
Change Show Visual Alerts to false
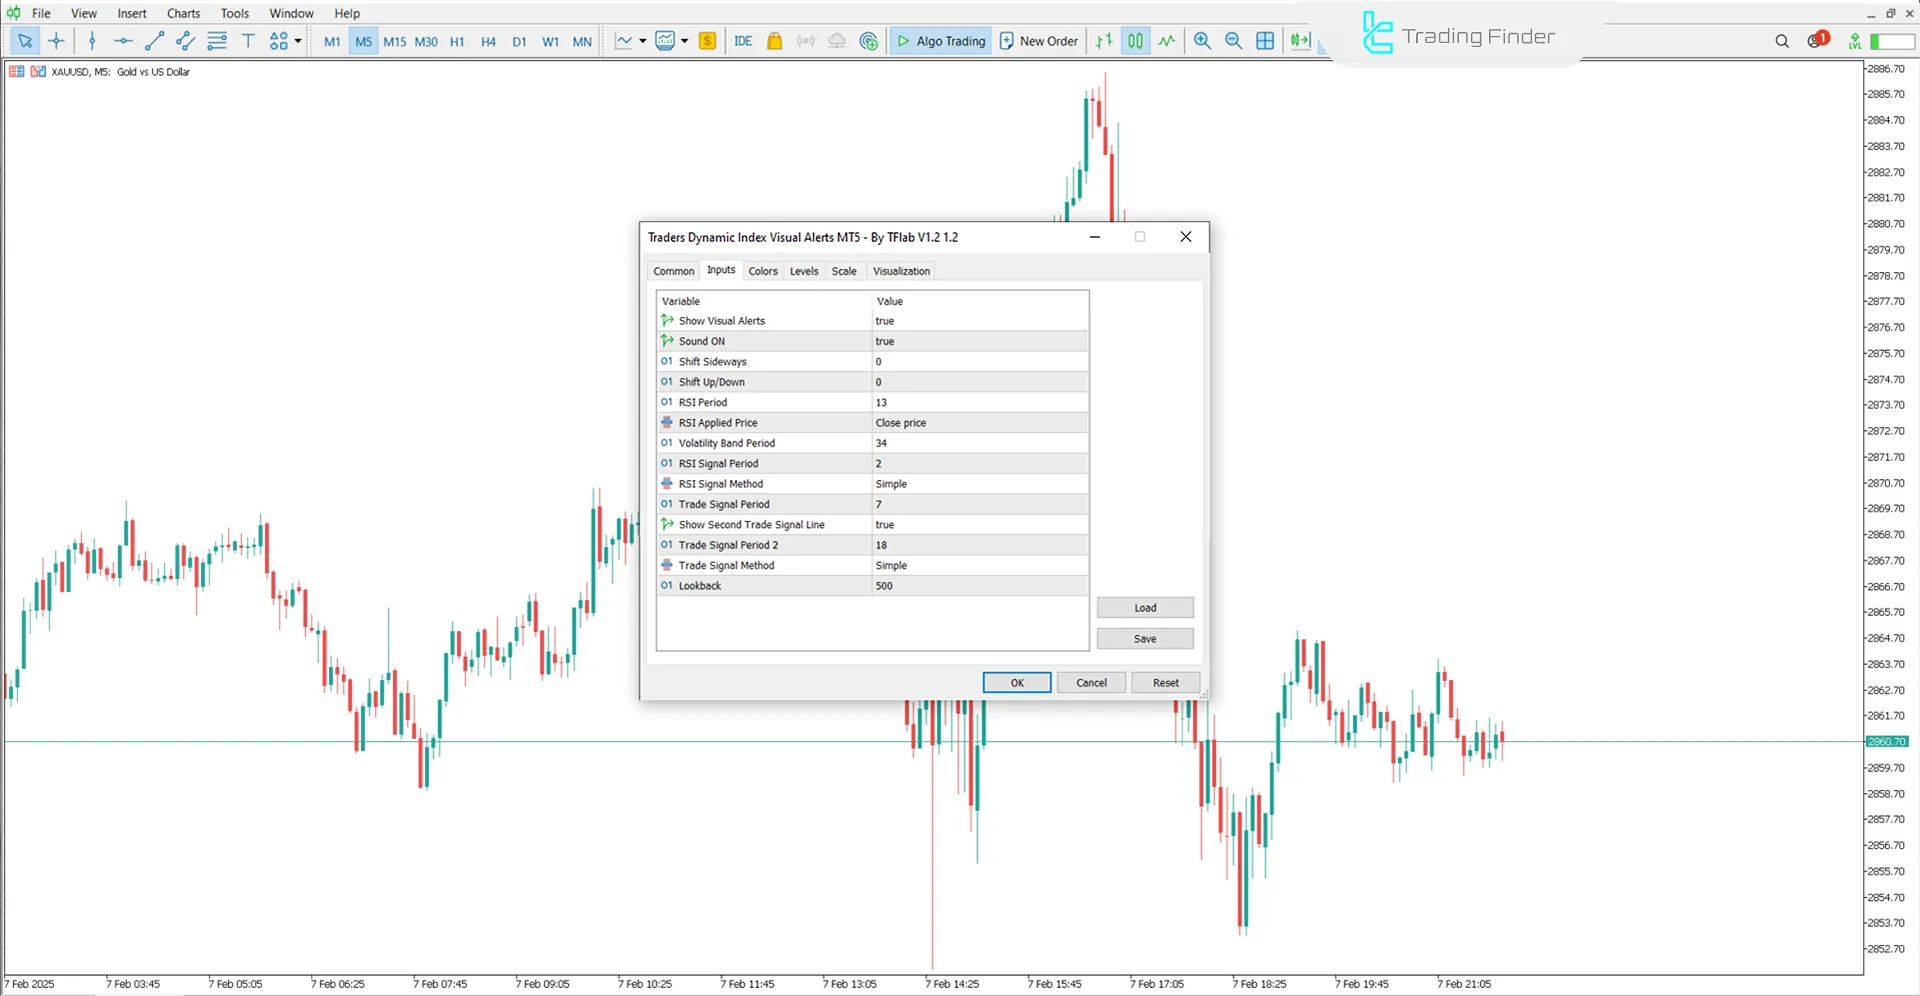pyautogui.click(x=980, y=320)
